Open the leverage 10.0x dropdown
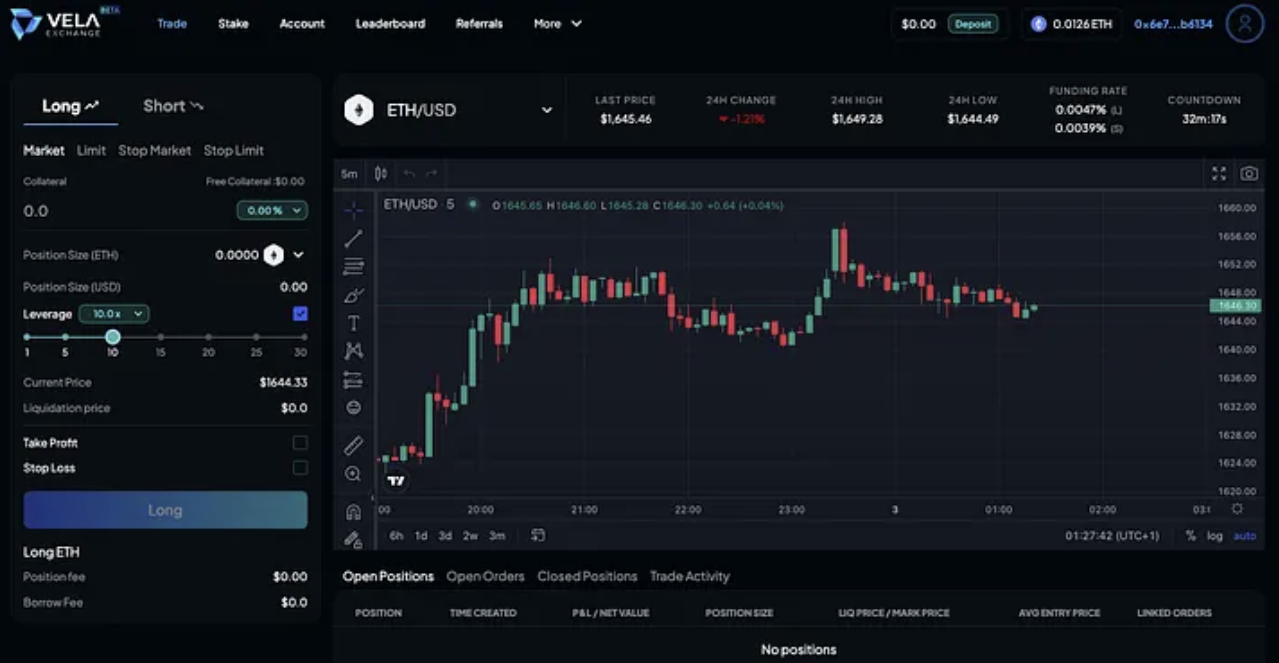The height and width of the screenshot is (663, 1279). point(114,314)
